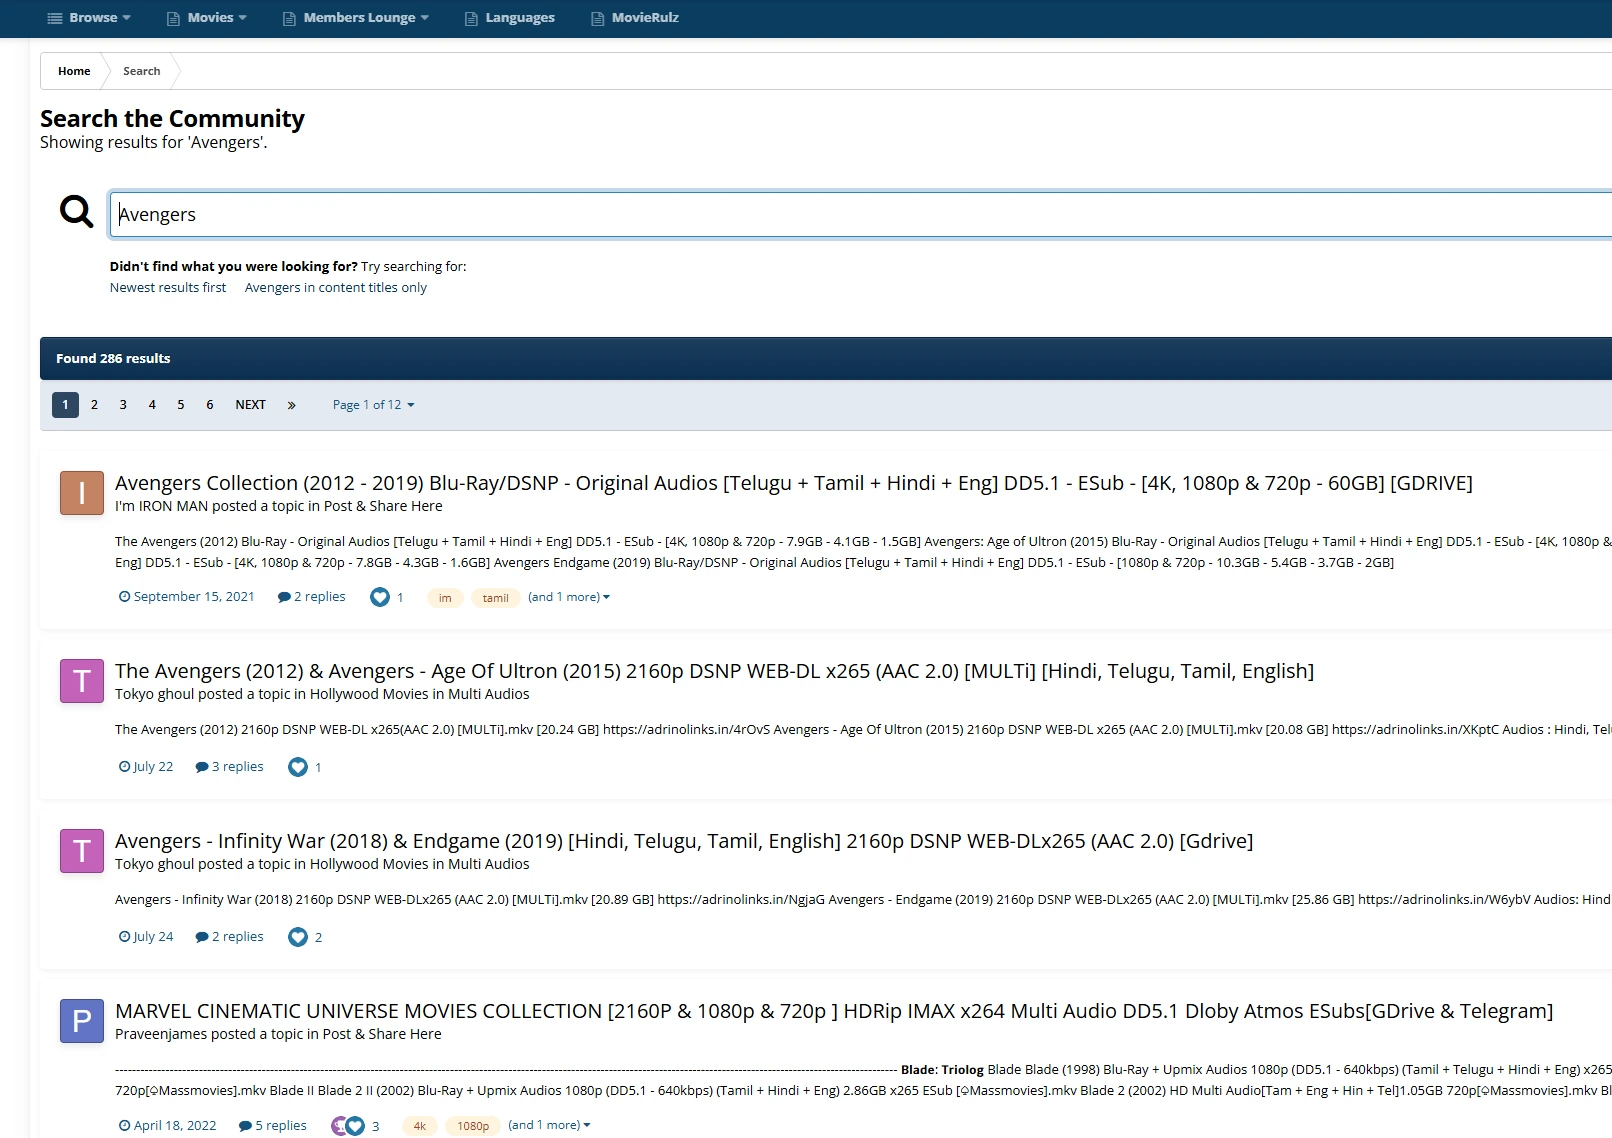Click the NEXT page button
This screenshot has height=1138, width=1612.
(250, 405)
